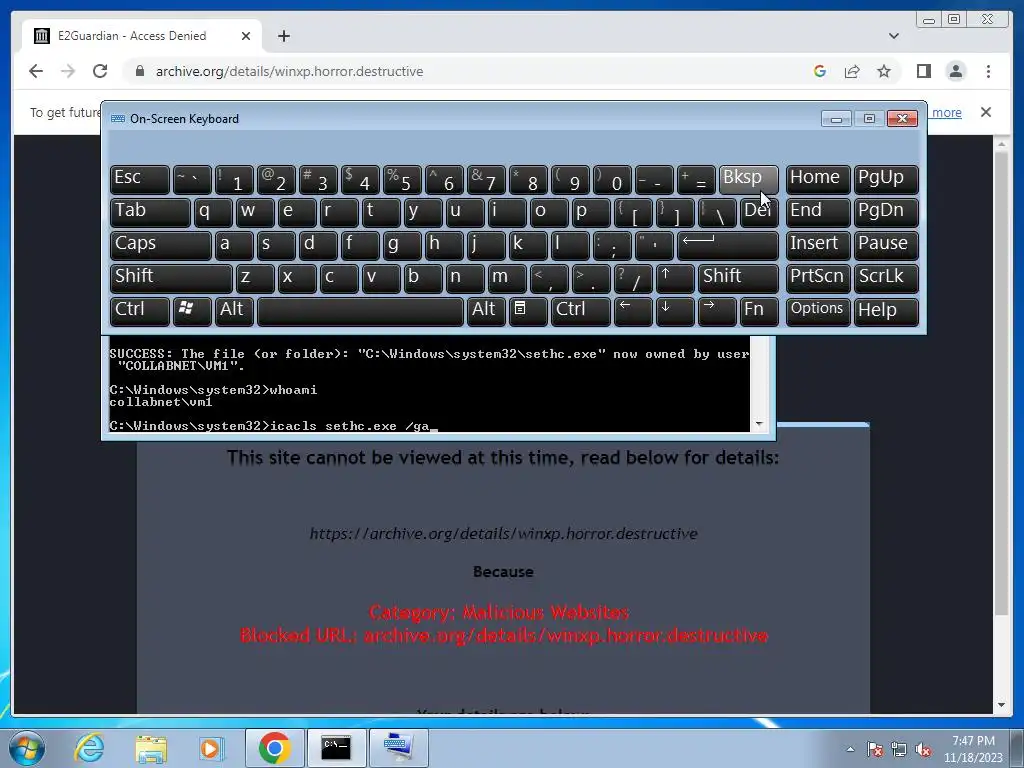This screenshot has height=768, width=1024.
Task: Open the share page icon
Action: (852, 71)
